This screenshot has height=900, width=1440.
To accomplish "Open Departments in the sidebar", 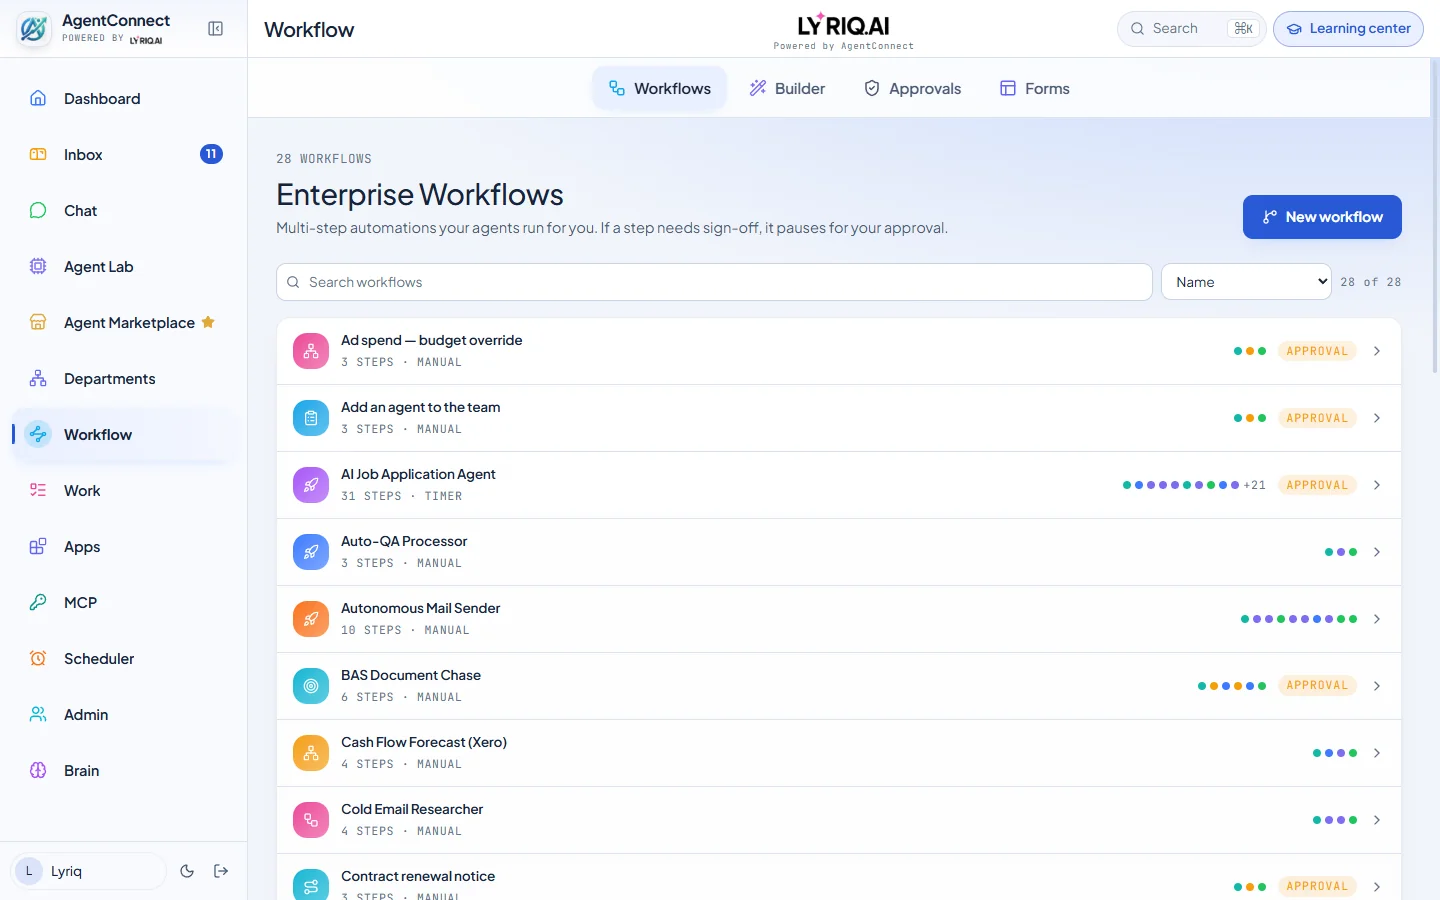I will pos(124,378).
